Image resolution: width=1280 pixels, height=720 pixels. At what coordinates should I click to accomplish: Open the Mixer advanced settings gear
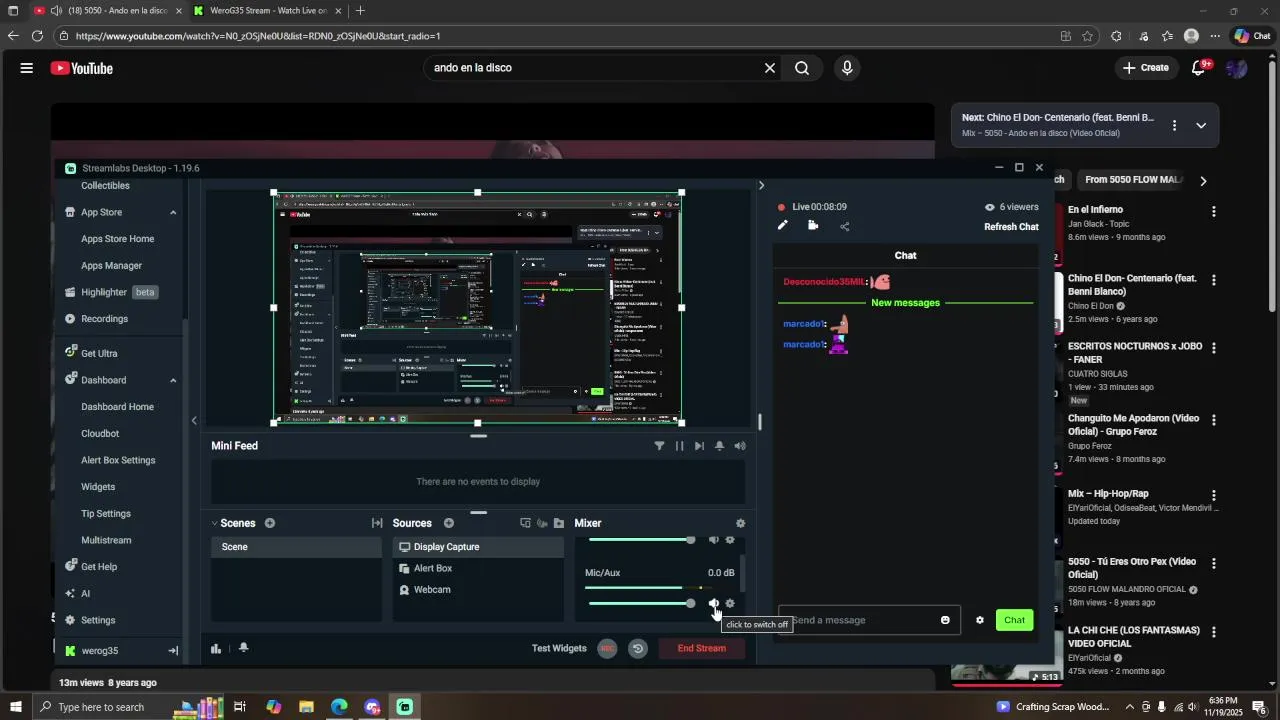coord(740,523)
